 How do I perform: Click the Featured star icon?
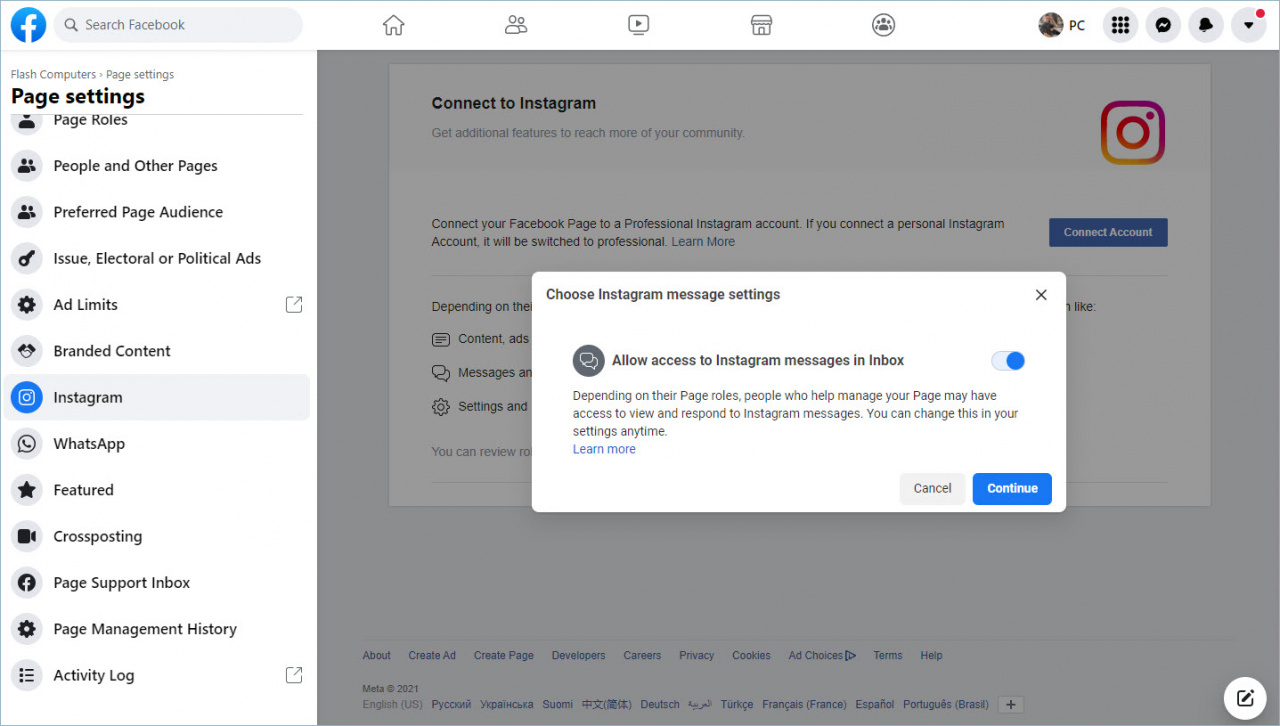click(27, 490)
